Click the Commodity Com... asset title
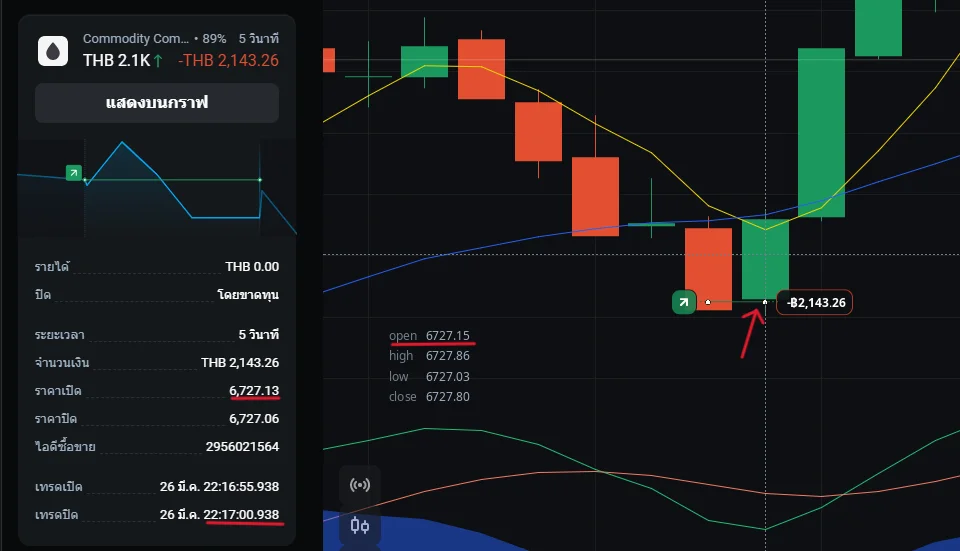Viewport: 960px width, 551px height. click(136, 39)
